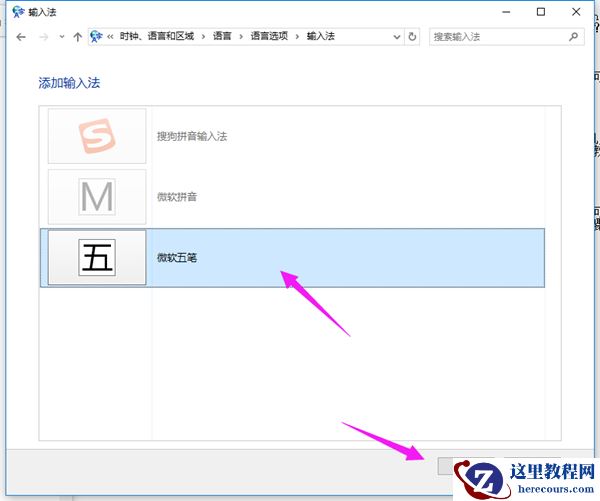Expand chevron after 语言 breadcrumb

[x=241, y=37]
